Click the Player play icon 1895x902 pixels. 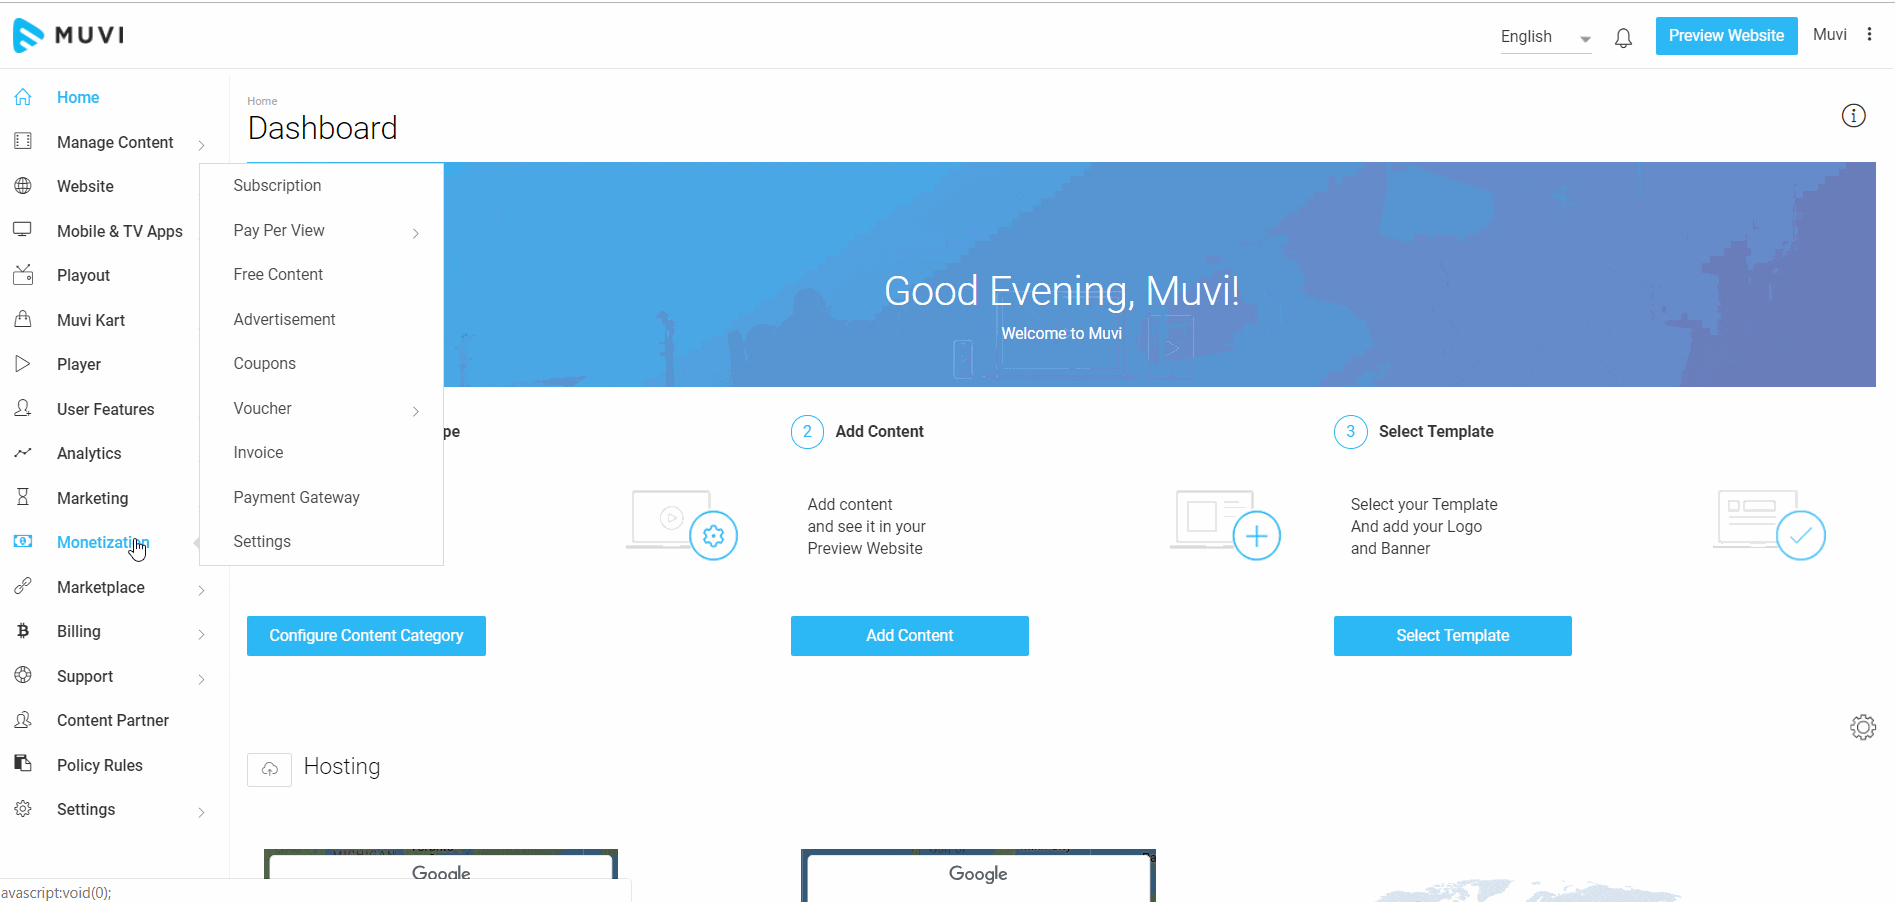(x=23, y=364)
